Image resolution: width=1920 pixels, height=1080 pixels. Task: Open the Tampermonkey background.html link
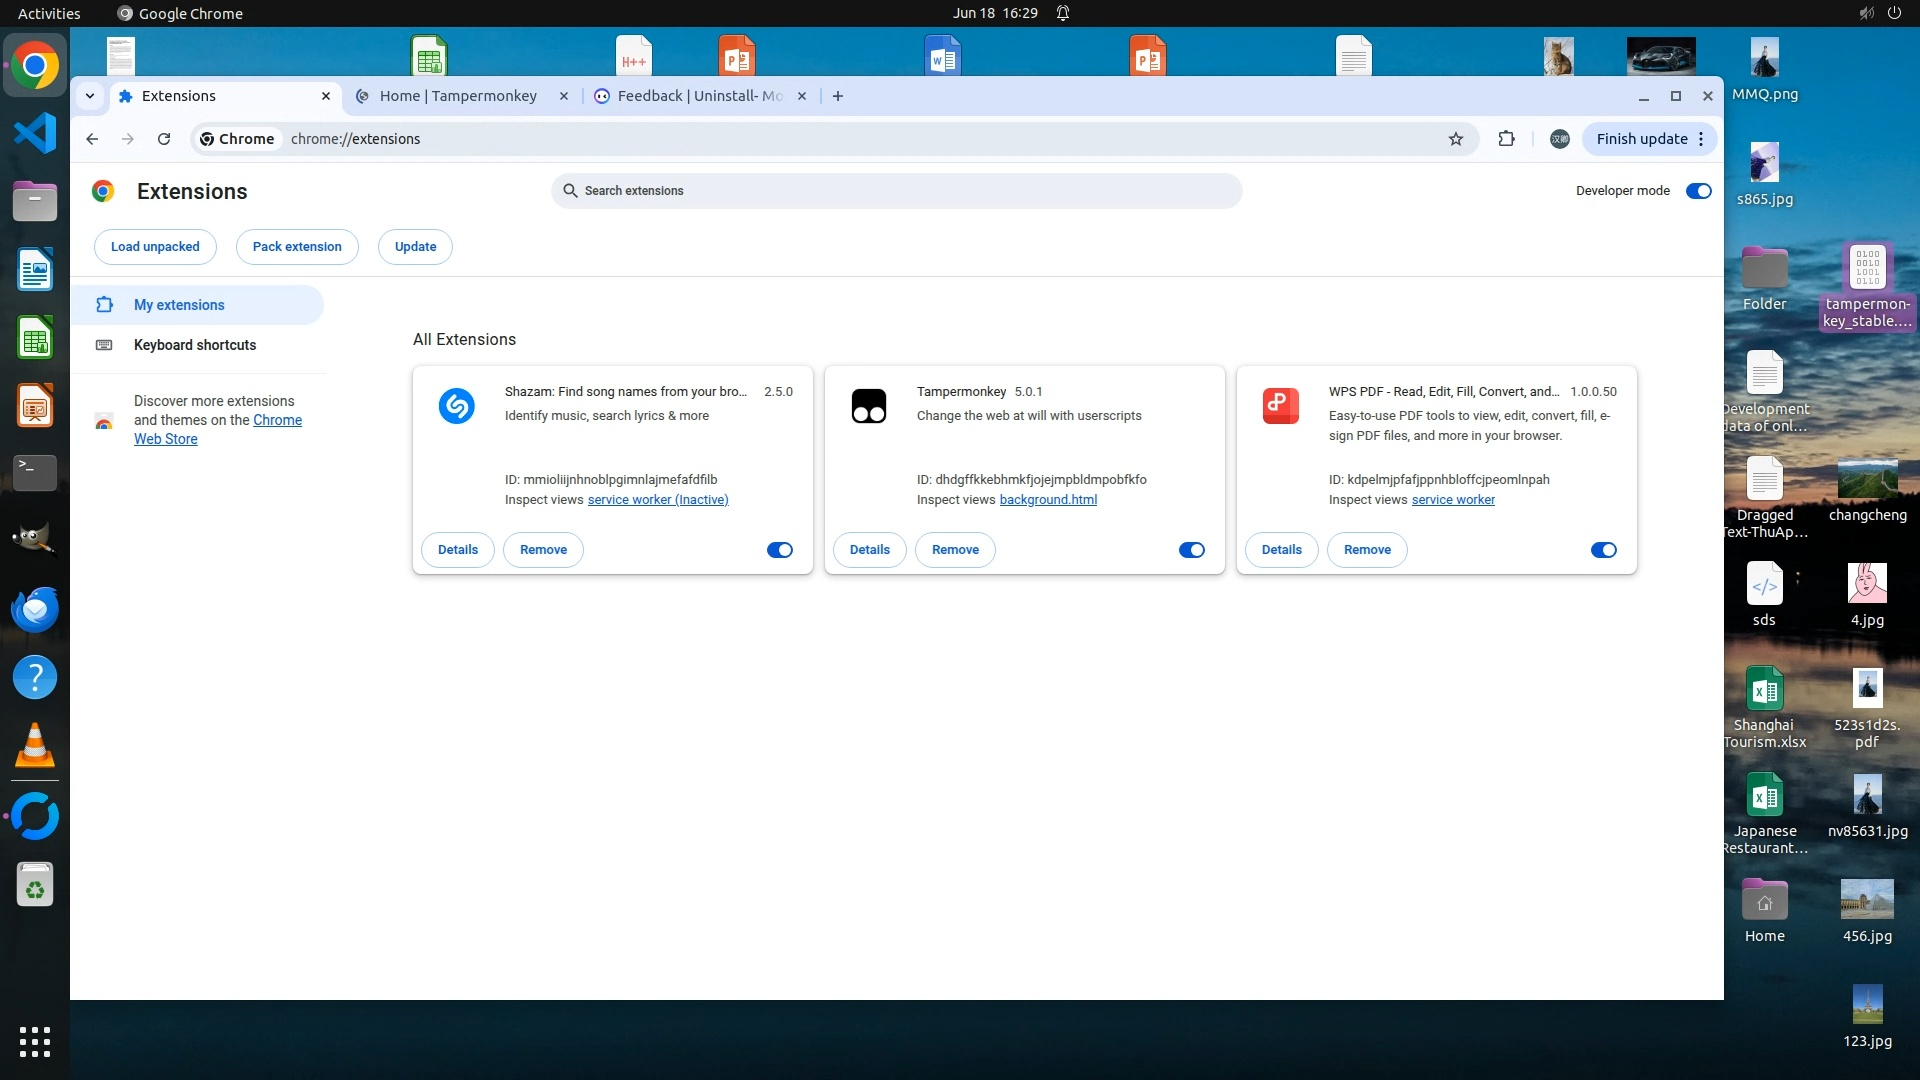[1048, 500]
